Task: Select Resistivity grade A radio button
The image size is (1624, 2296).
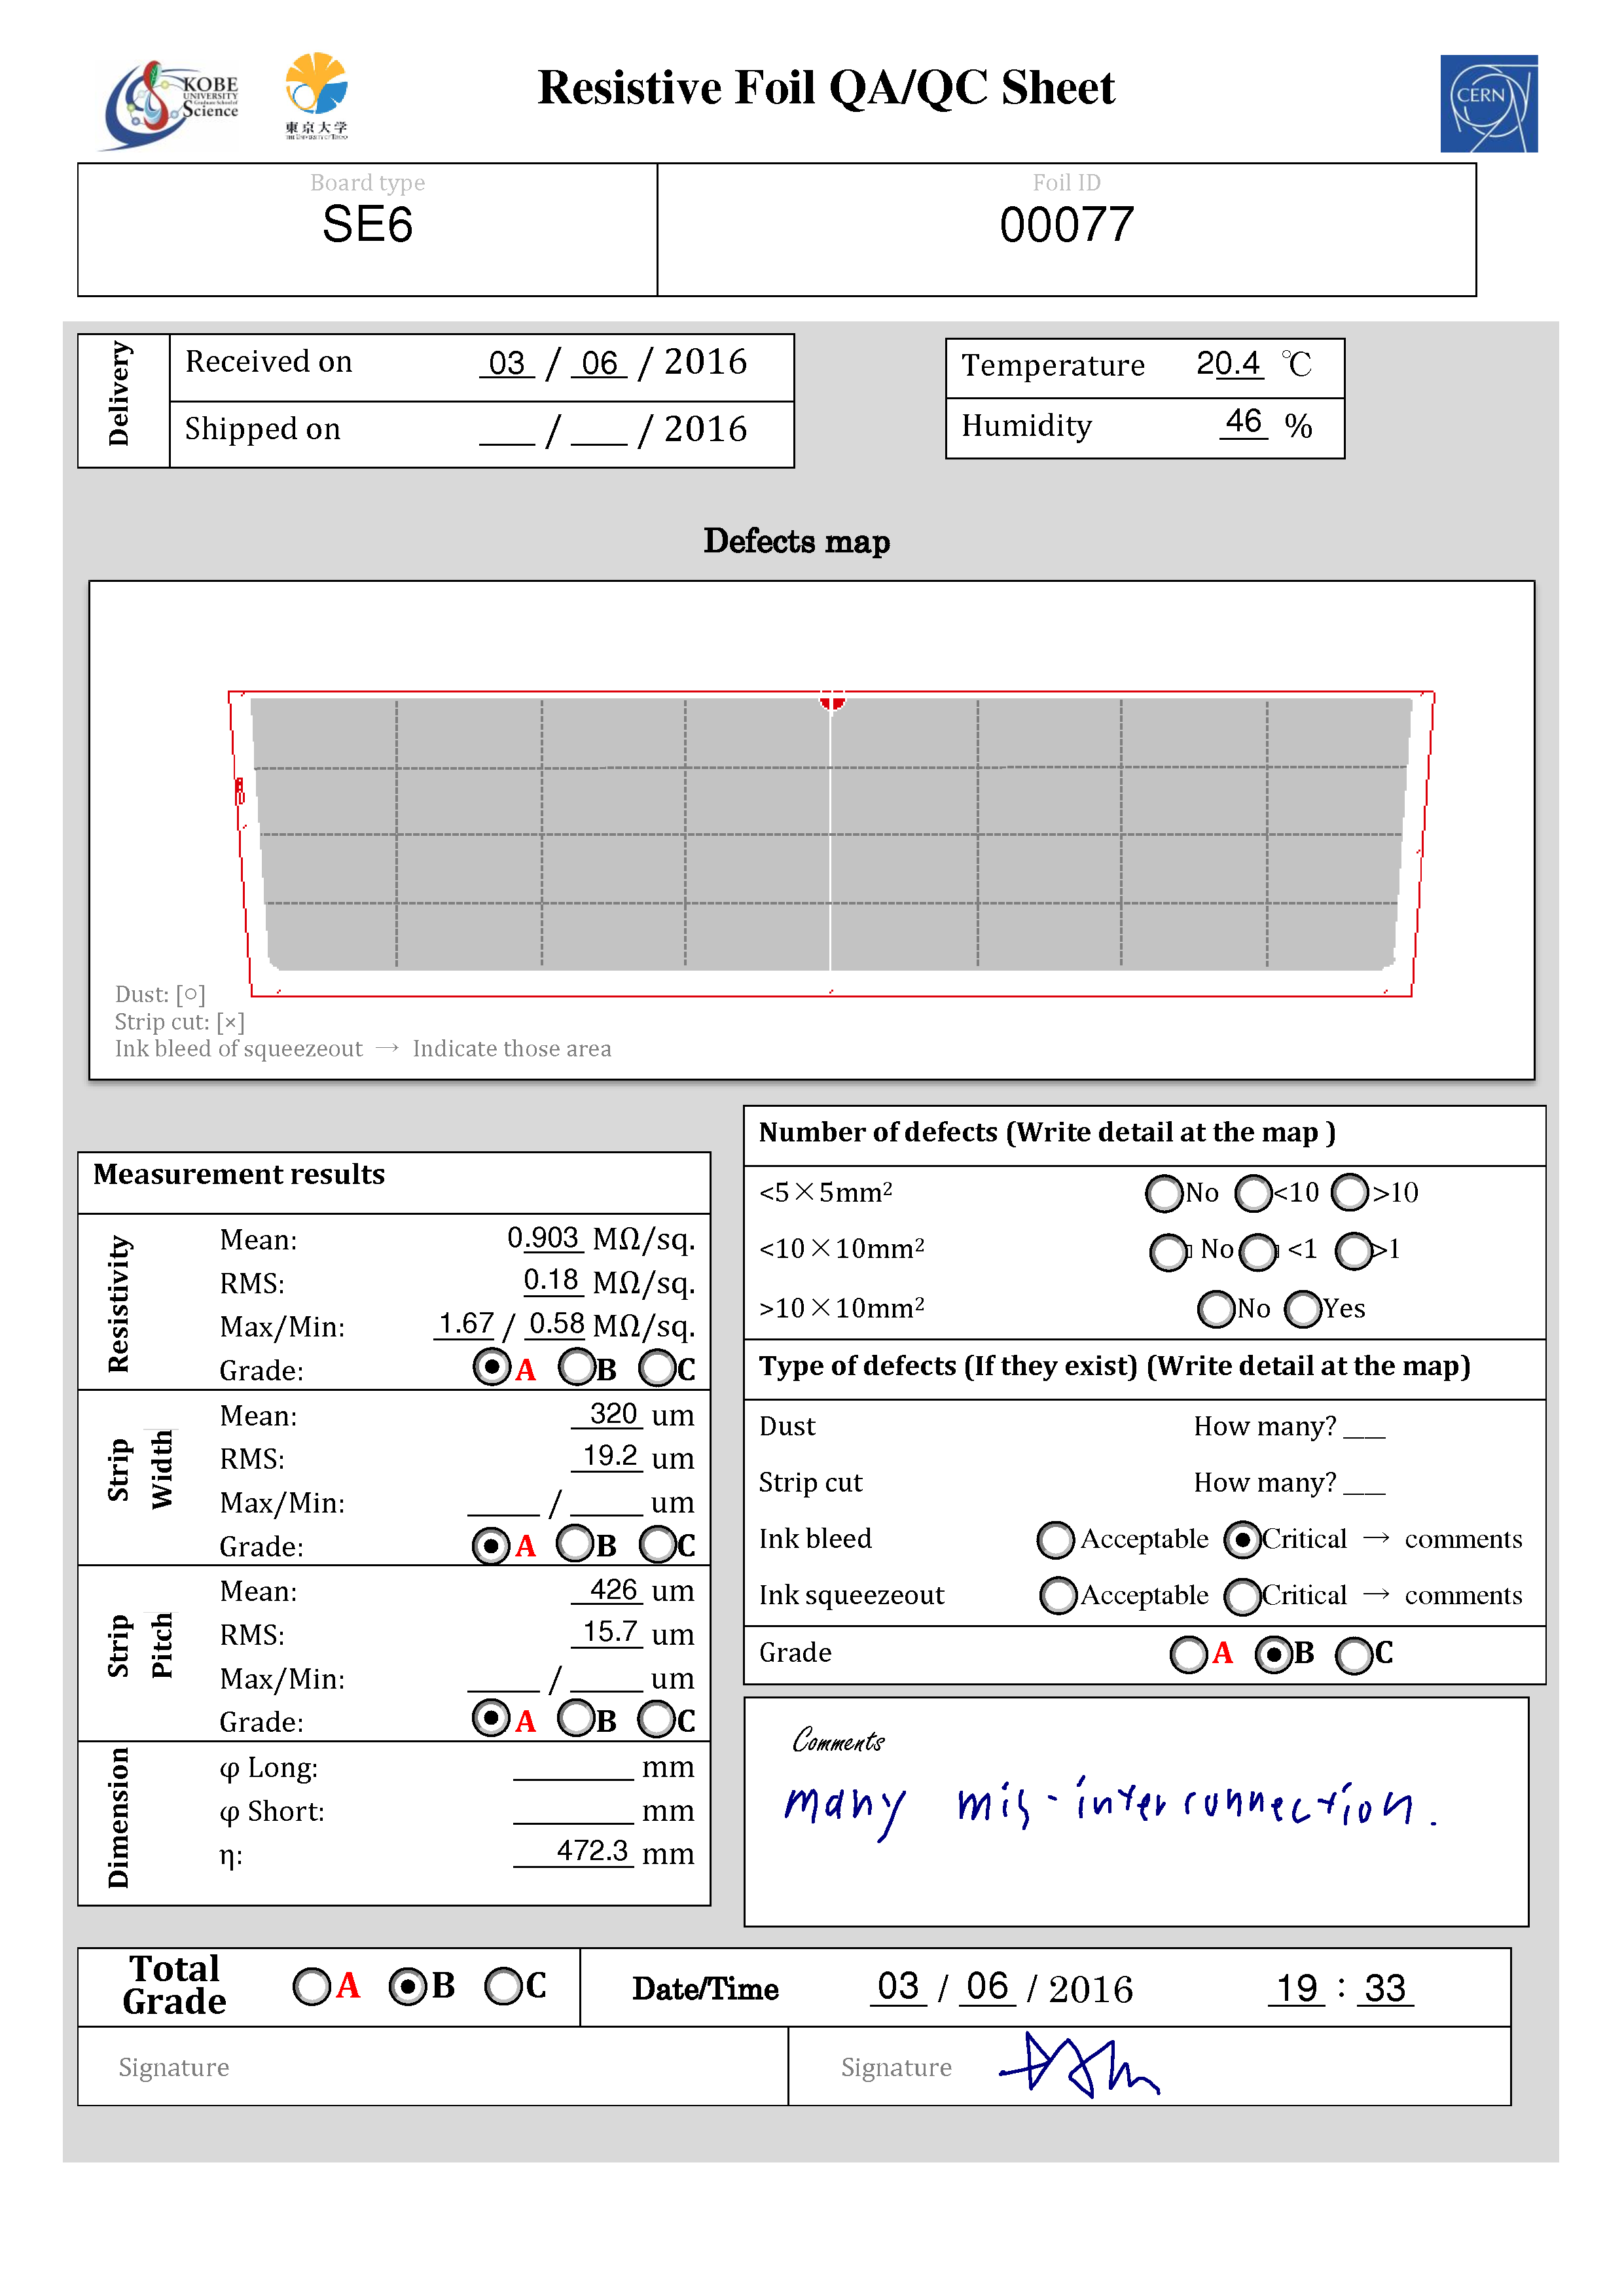Action: [491, 1367]
